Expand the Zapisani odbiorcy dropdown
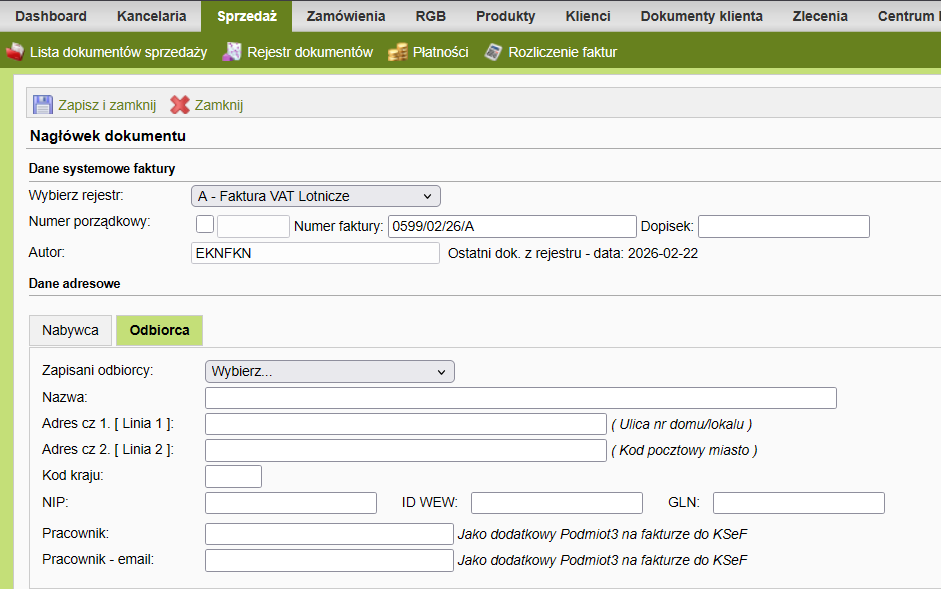This screenshot has width=941, height=589. coord(329,371)
